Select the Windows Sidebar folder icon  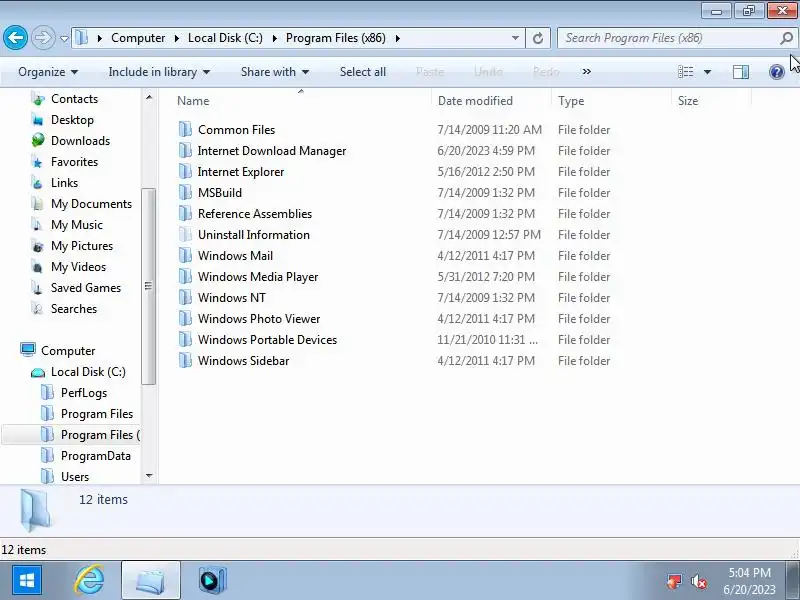185,361
